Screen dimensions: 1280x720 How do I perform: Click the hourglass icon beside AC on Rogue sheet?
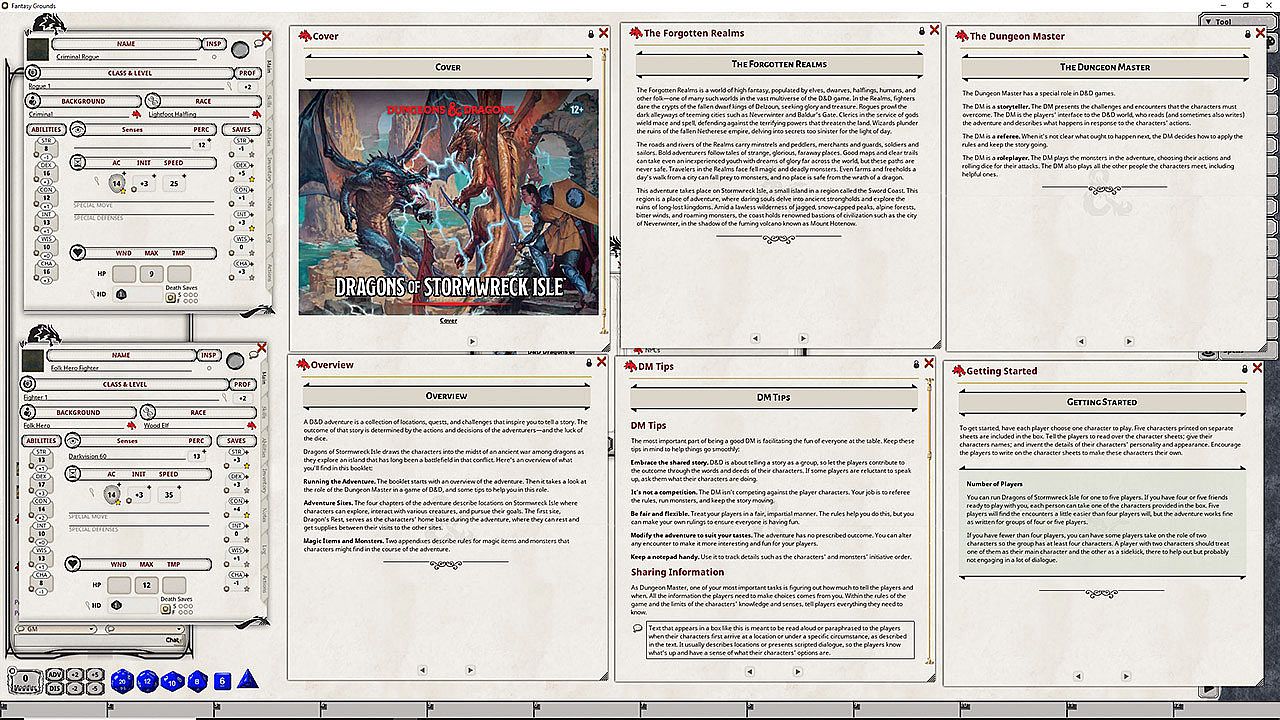79,162
